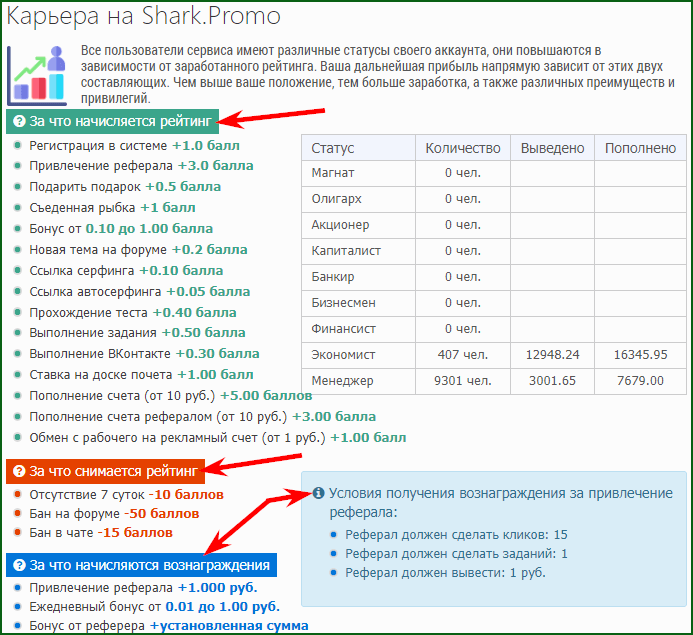Image resolution: width=693 pixels, height=635 pixels.
Task: Click question mark icon beside rewards header
Action: pos(19,565)
